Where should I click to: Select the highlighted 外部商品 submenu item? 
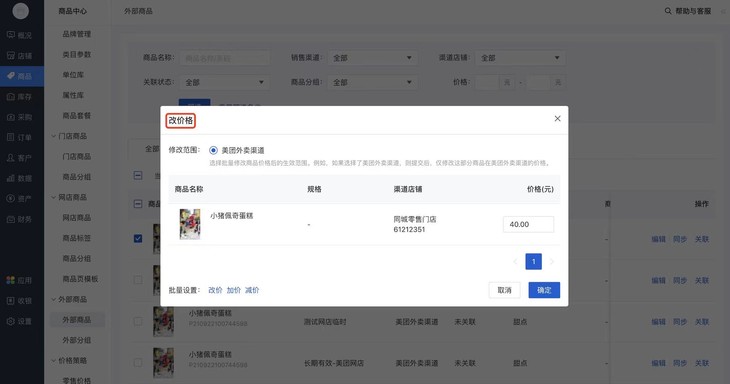[77, 320]
